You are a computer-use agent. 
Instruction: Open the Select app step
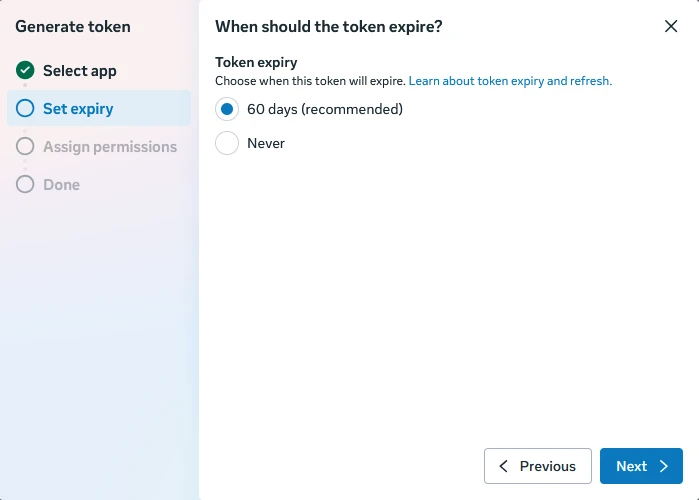click(x=80, y=70)
